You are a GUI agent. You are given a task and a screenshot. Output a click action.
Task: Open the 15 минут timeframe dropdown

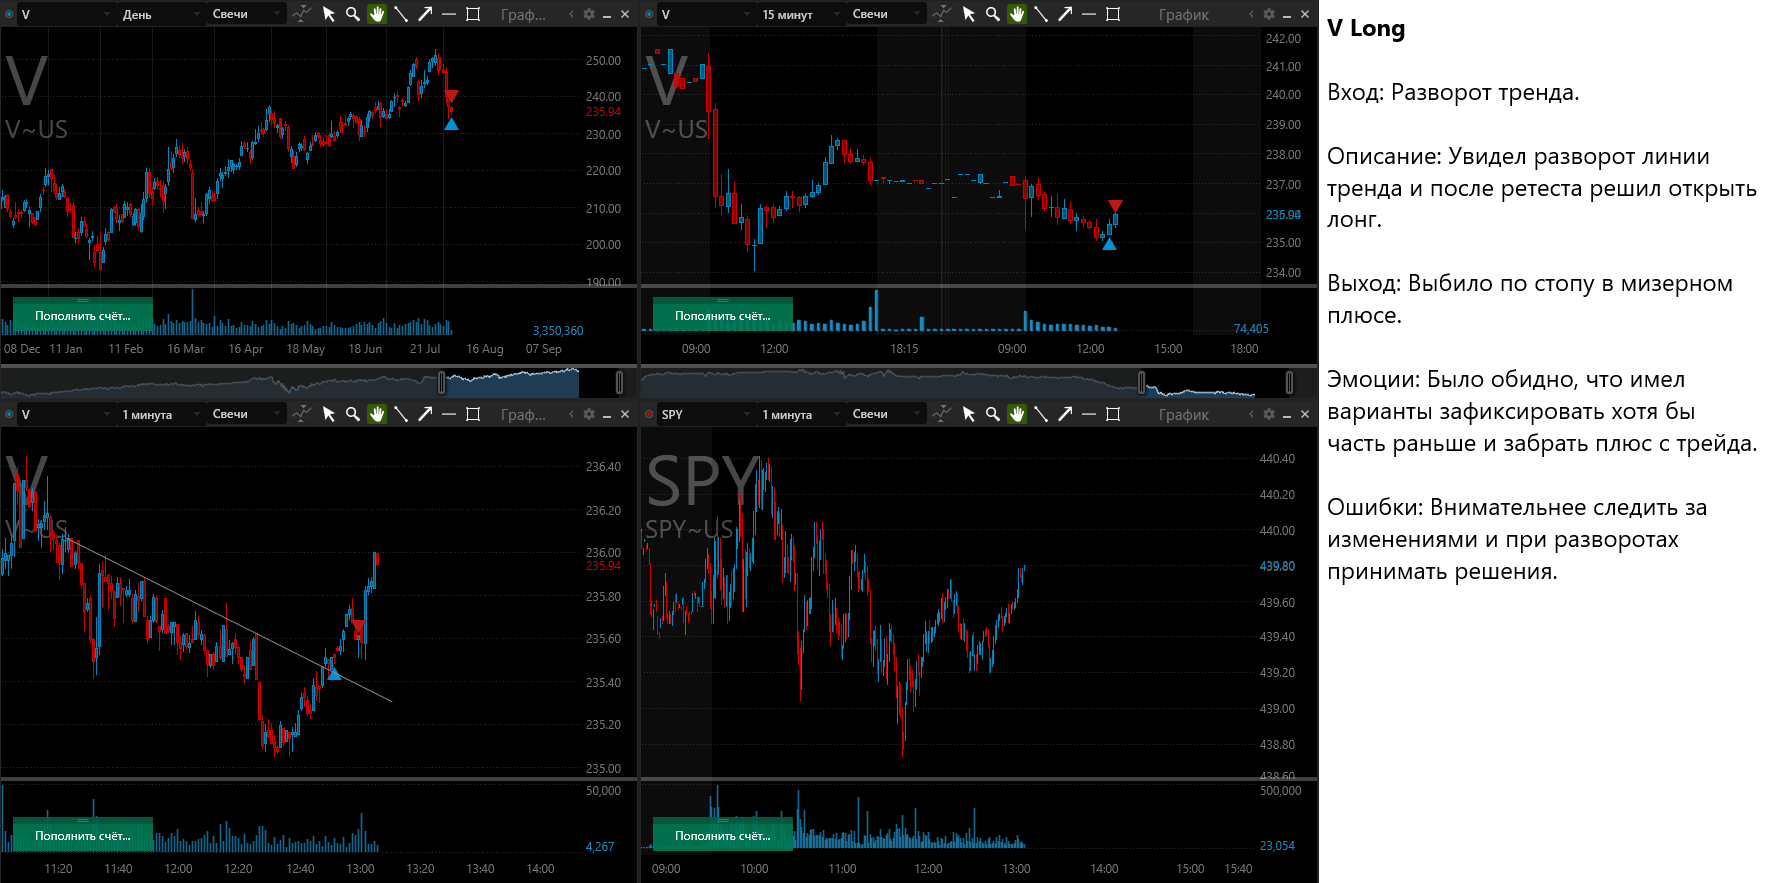[800, 14]
